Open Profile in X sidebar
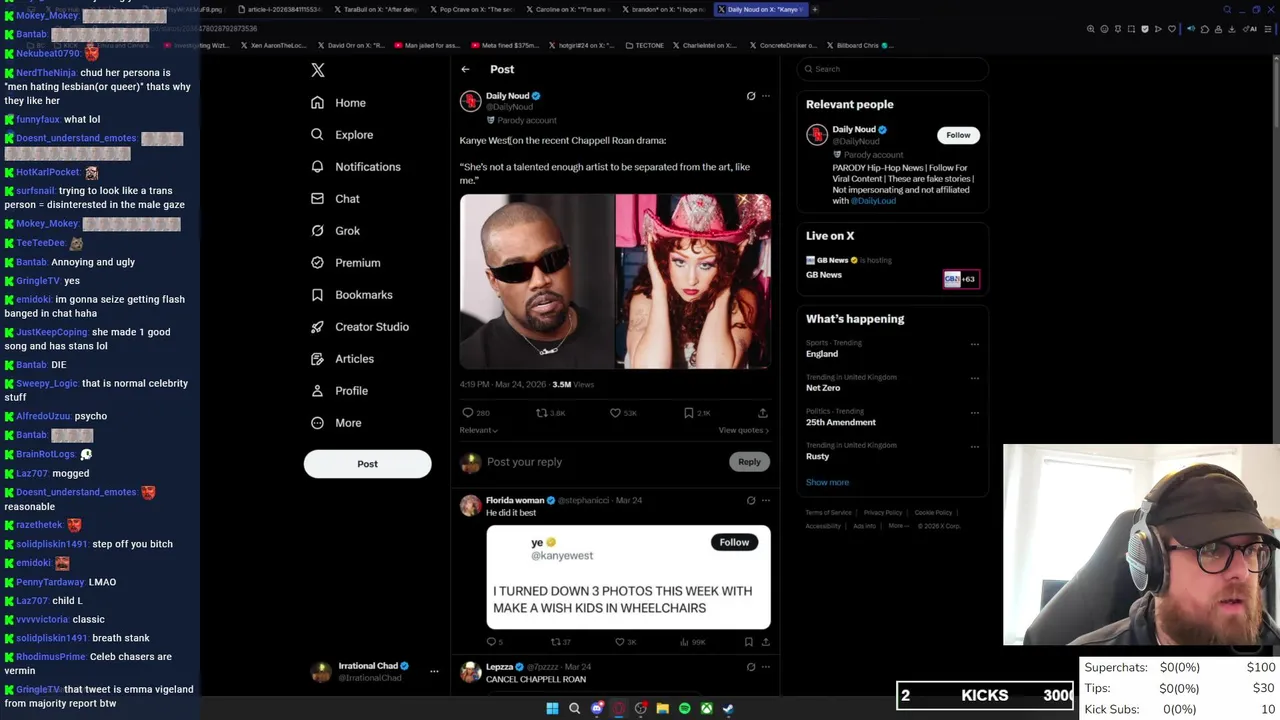Image resolution: width=1280 pixels, height=720 pixels. coord(339,391)
